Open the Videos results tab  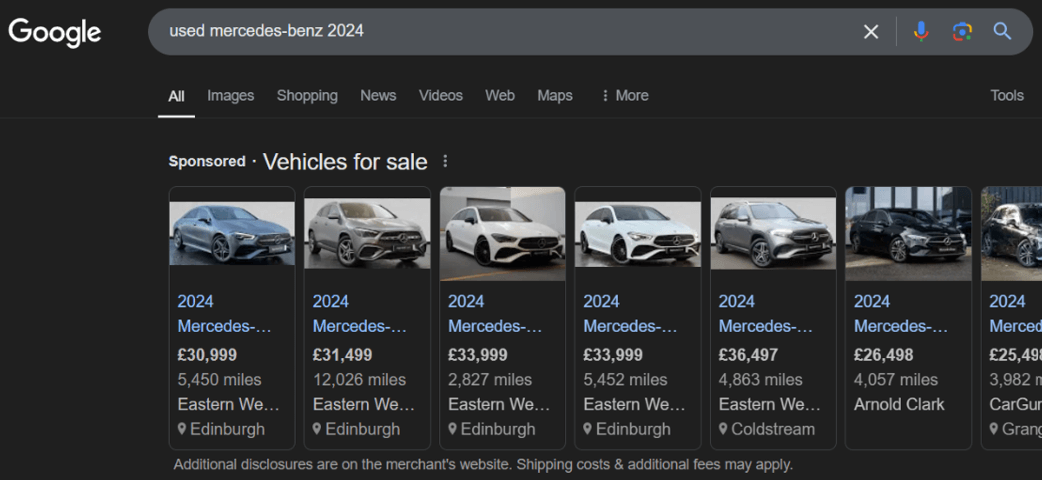tap(440, 96)
